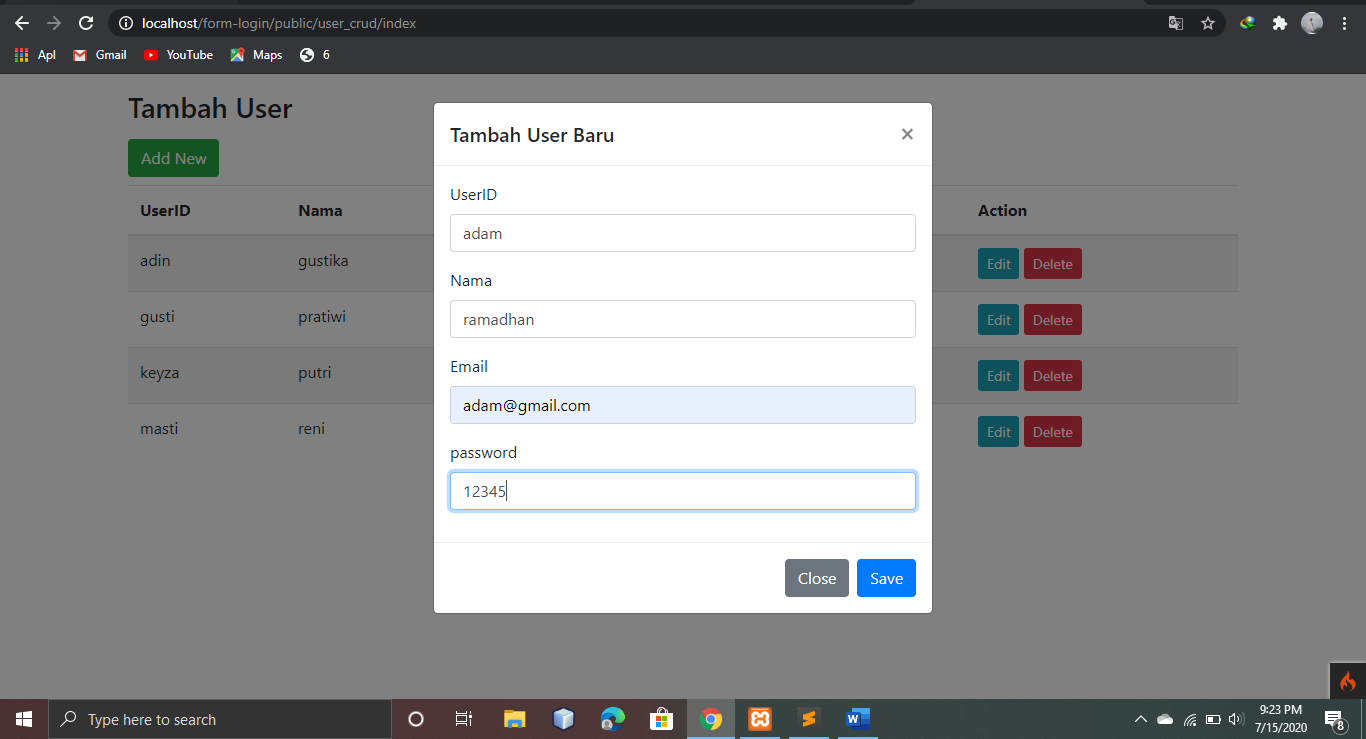Click the 'password' field label
Image resolution: width=1366 pixels, height=739 pixels.
pyautogui.click(x=483, y=453)
